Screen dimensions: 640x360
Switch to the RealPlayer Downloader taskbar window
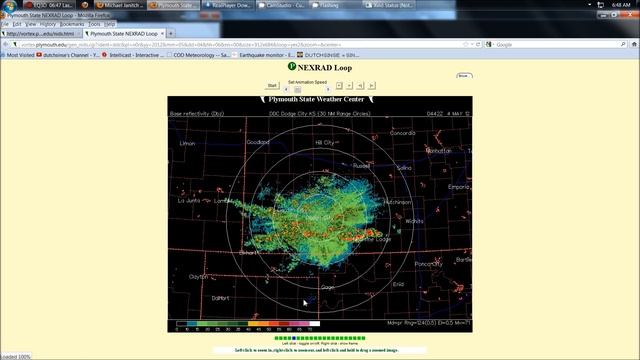(229, 5)
